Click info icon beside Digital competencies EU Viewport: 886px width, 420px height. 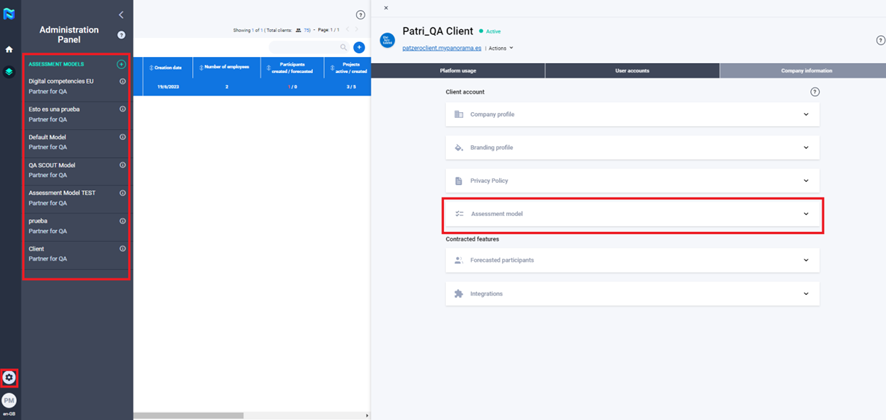coord(122,81)
